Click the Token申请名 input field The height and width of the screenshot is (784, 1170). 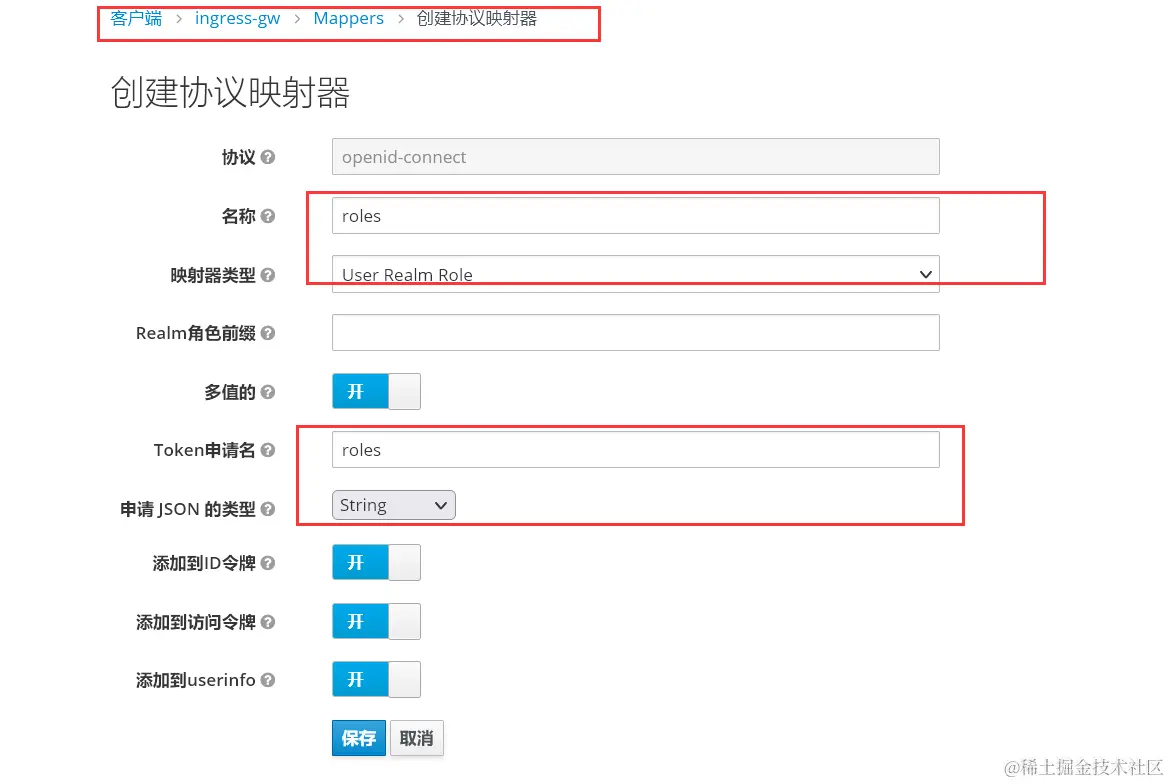[x=635, y=450]
